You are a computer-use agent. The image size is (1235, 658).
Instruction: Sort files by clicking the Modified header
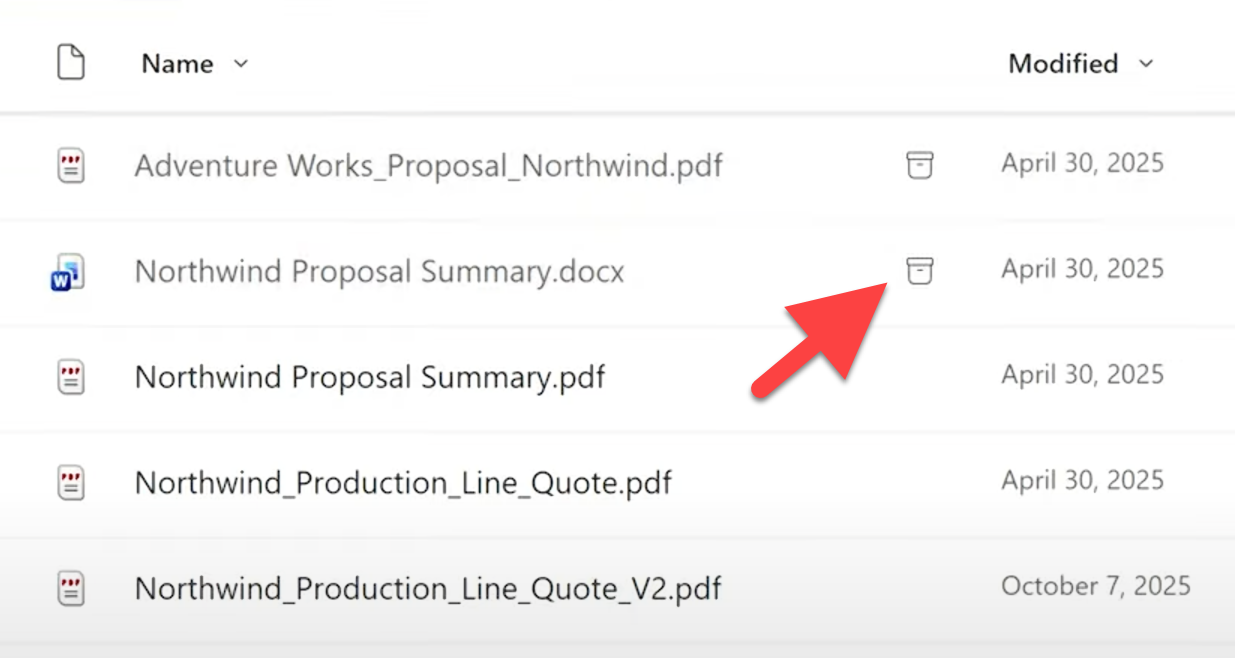1063,63
